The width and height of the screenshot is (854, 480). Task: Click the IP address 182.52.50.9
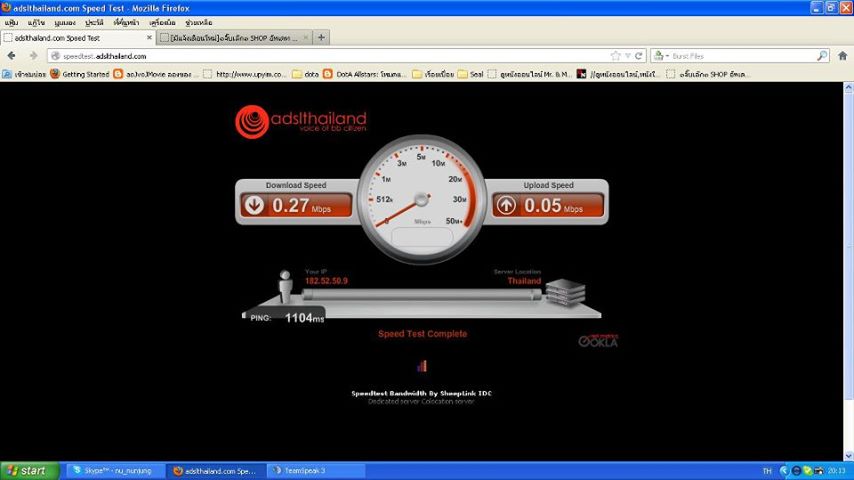[326, 281]
